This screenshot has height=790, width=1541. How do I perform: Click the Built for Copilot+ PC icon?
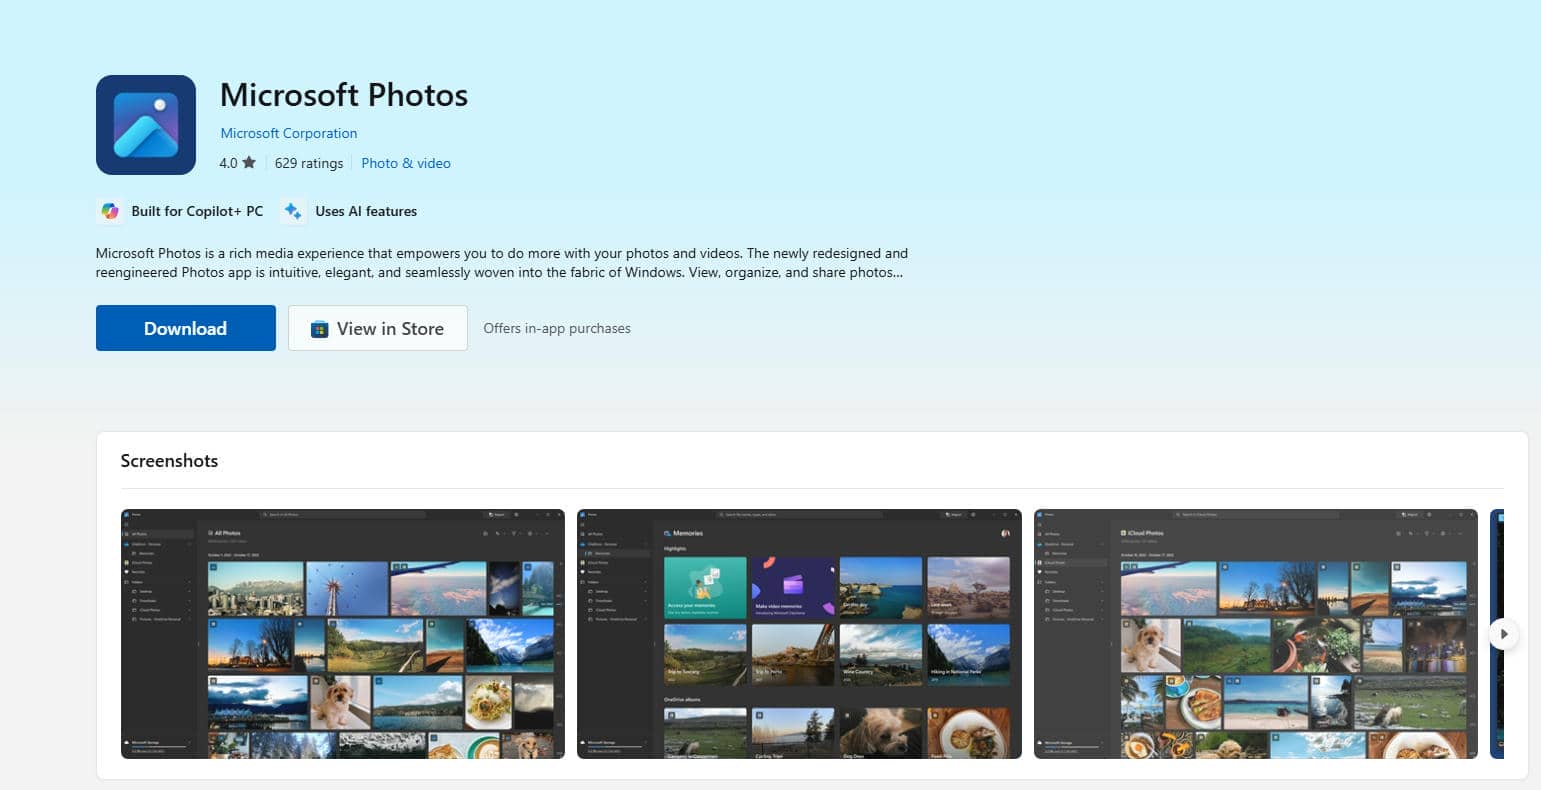110,211
